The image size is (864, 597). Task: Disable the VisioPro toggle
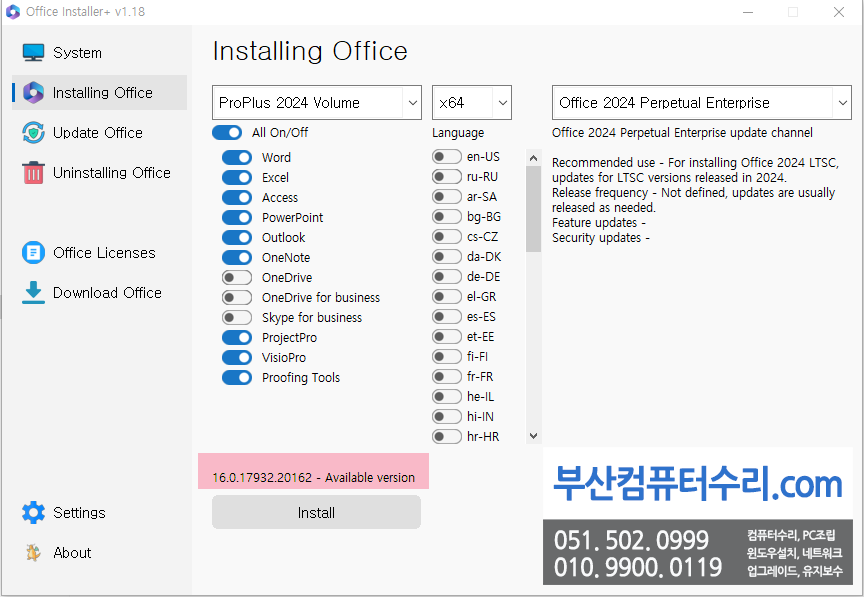coord(237,357)
